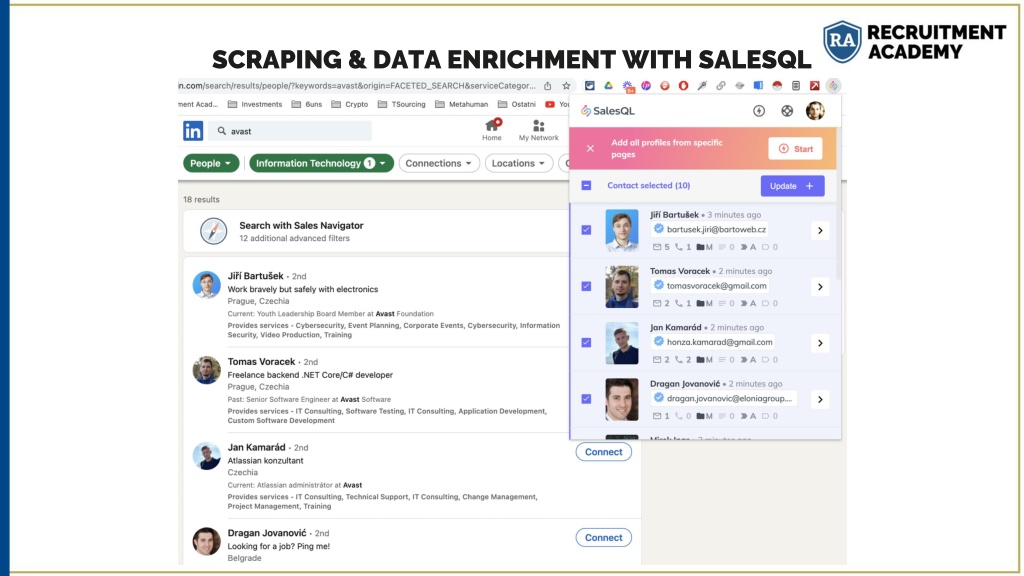Click the SalesQL logo in the panel
Viewport: 1024px width, 576px height.
[x=608, y=111]
